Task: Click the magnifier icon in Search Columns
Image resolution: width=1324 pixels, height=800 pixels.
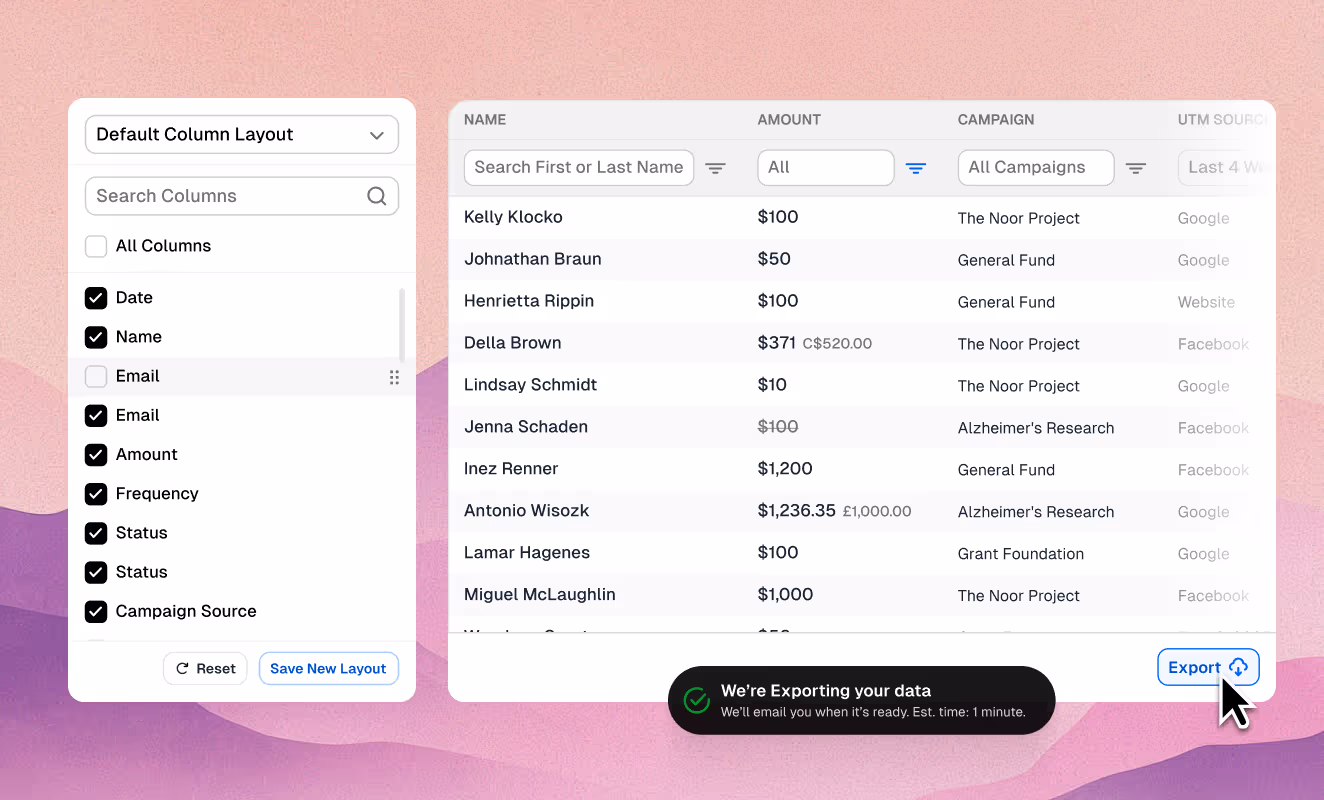Action: click(376, 196)
